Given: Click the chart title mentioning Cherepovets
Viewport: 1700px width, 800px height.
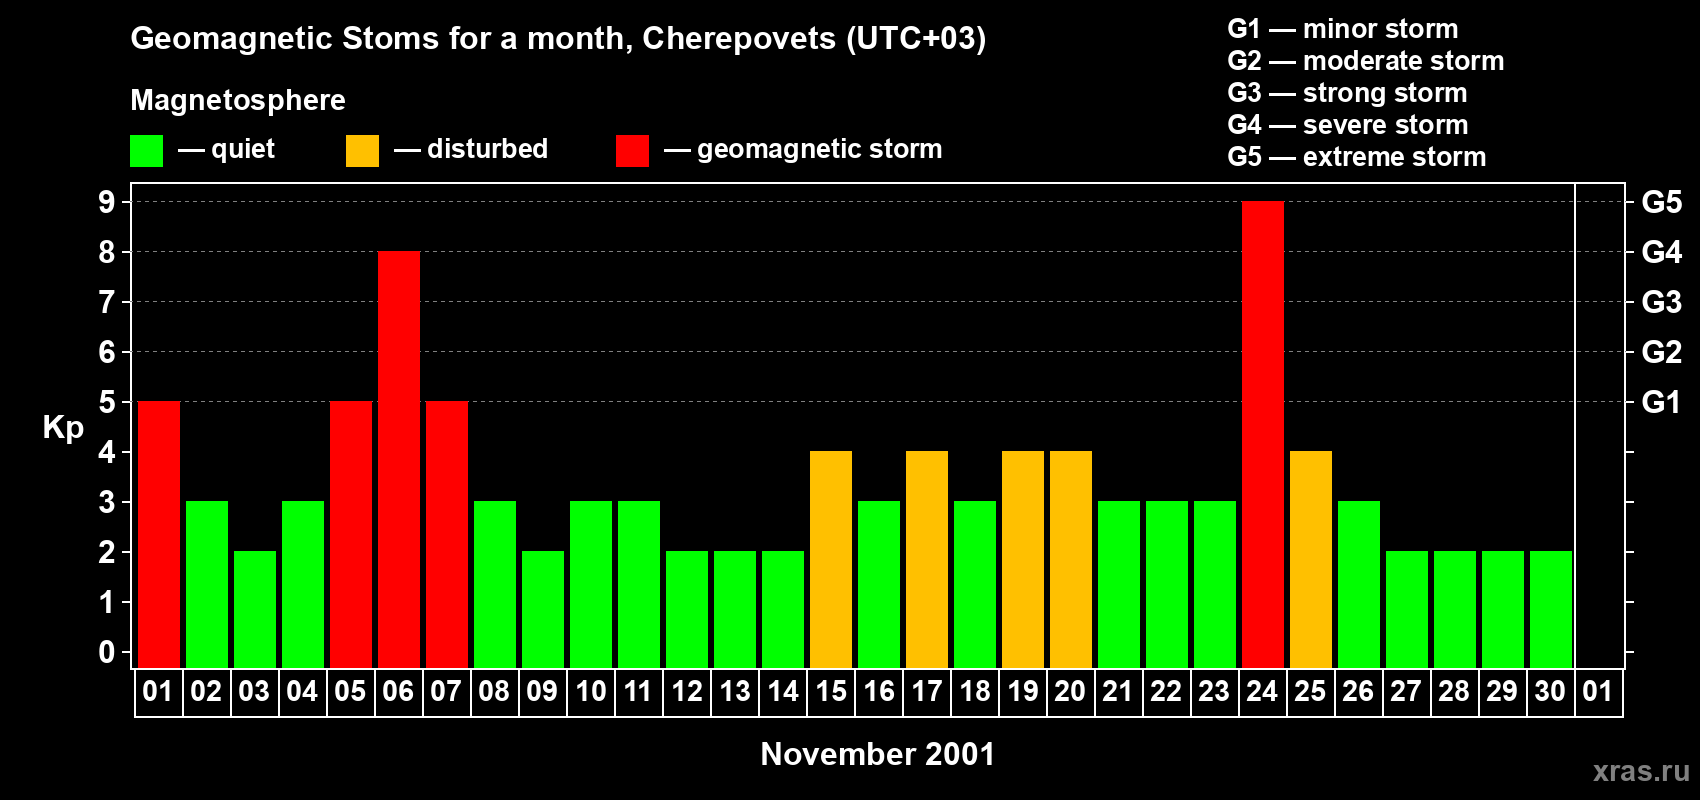Looking at the screenshot, I should (x=558, y=39).
